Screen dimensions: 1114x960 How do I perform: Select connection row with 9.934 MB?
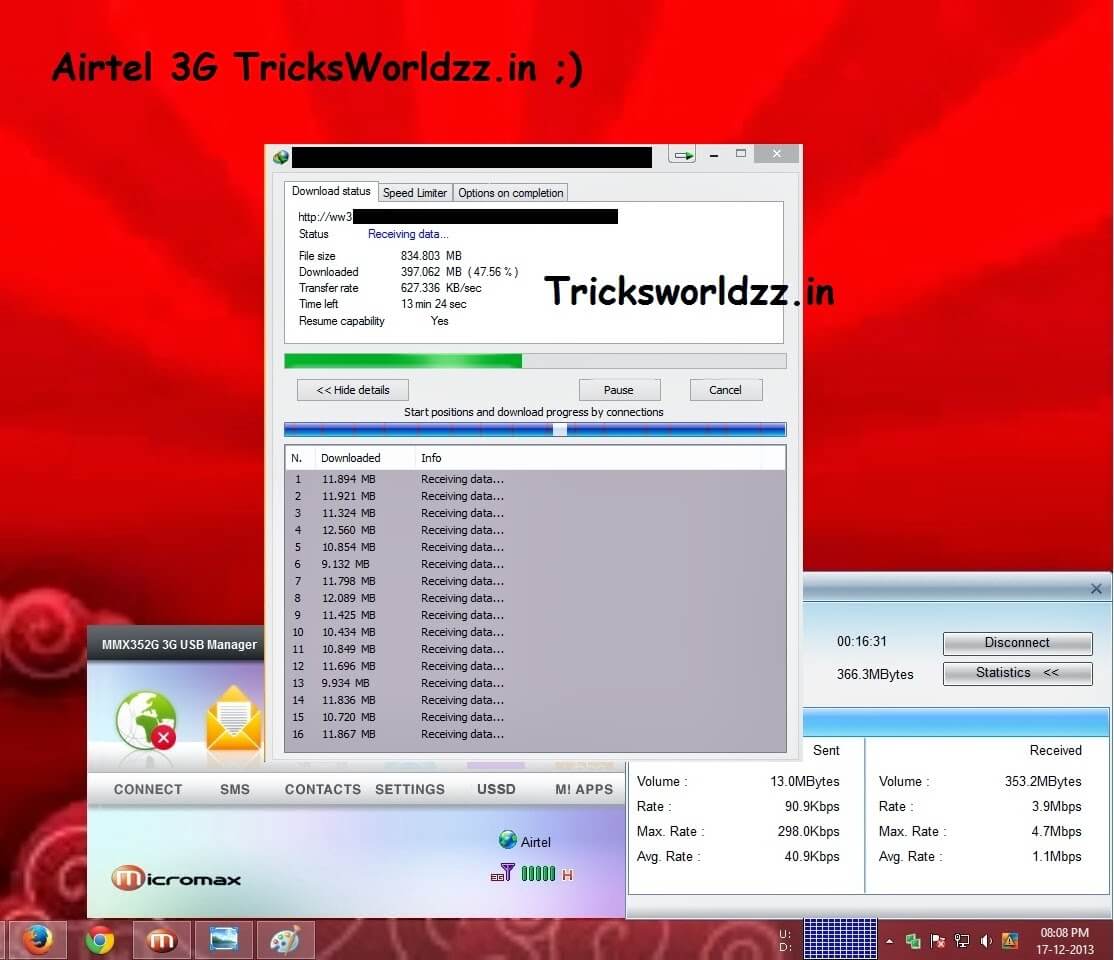[535, 683]
